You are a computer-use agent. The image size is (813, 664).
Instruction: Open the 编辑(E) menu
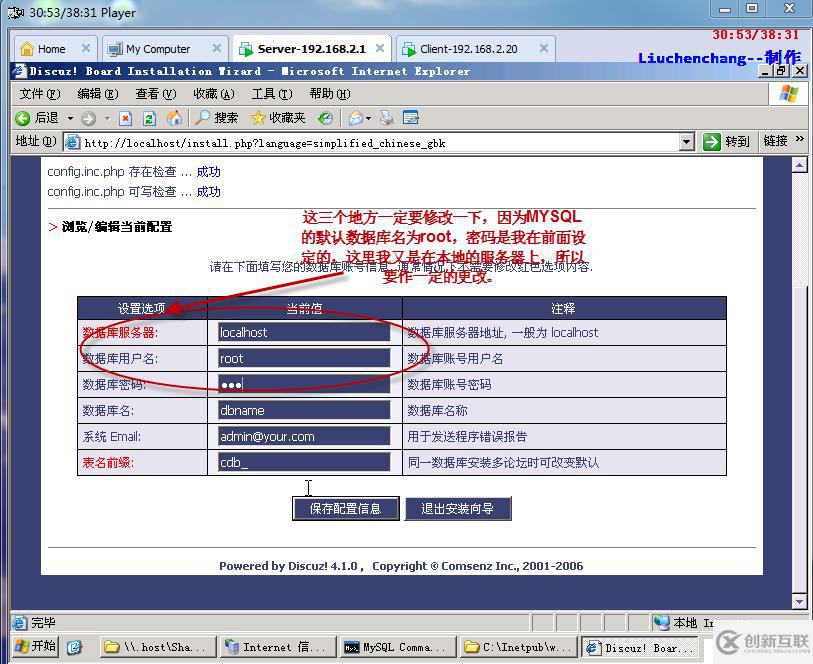[x=97, y=94]
